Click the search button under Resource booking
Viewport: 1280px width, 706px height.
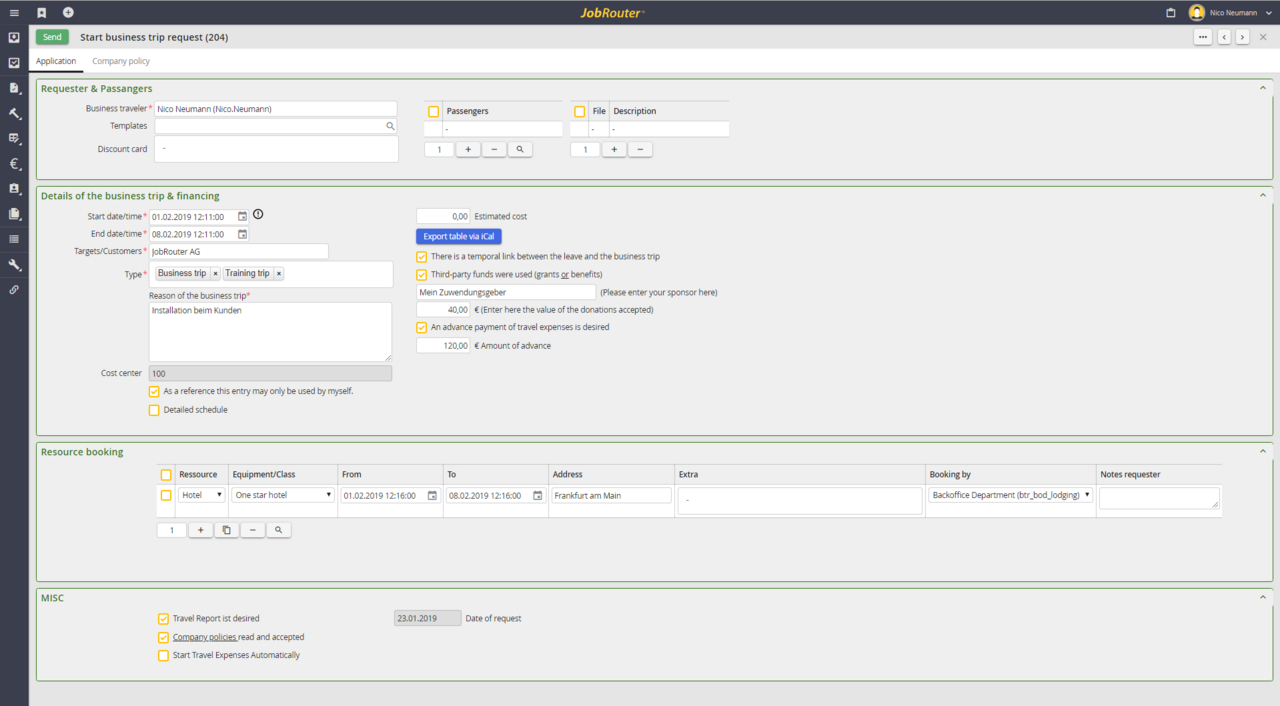[279, 530]
